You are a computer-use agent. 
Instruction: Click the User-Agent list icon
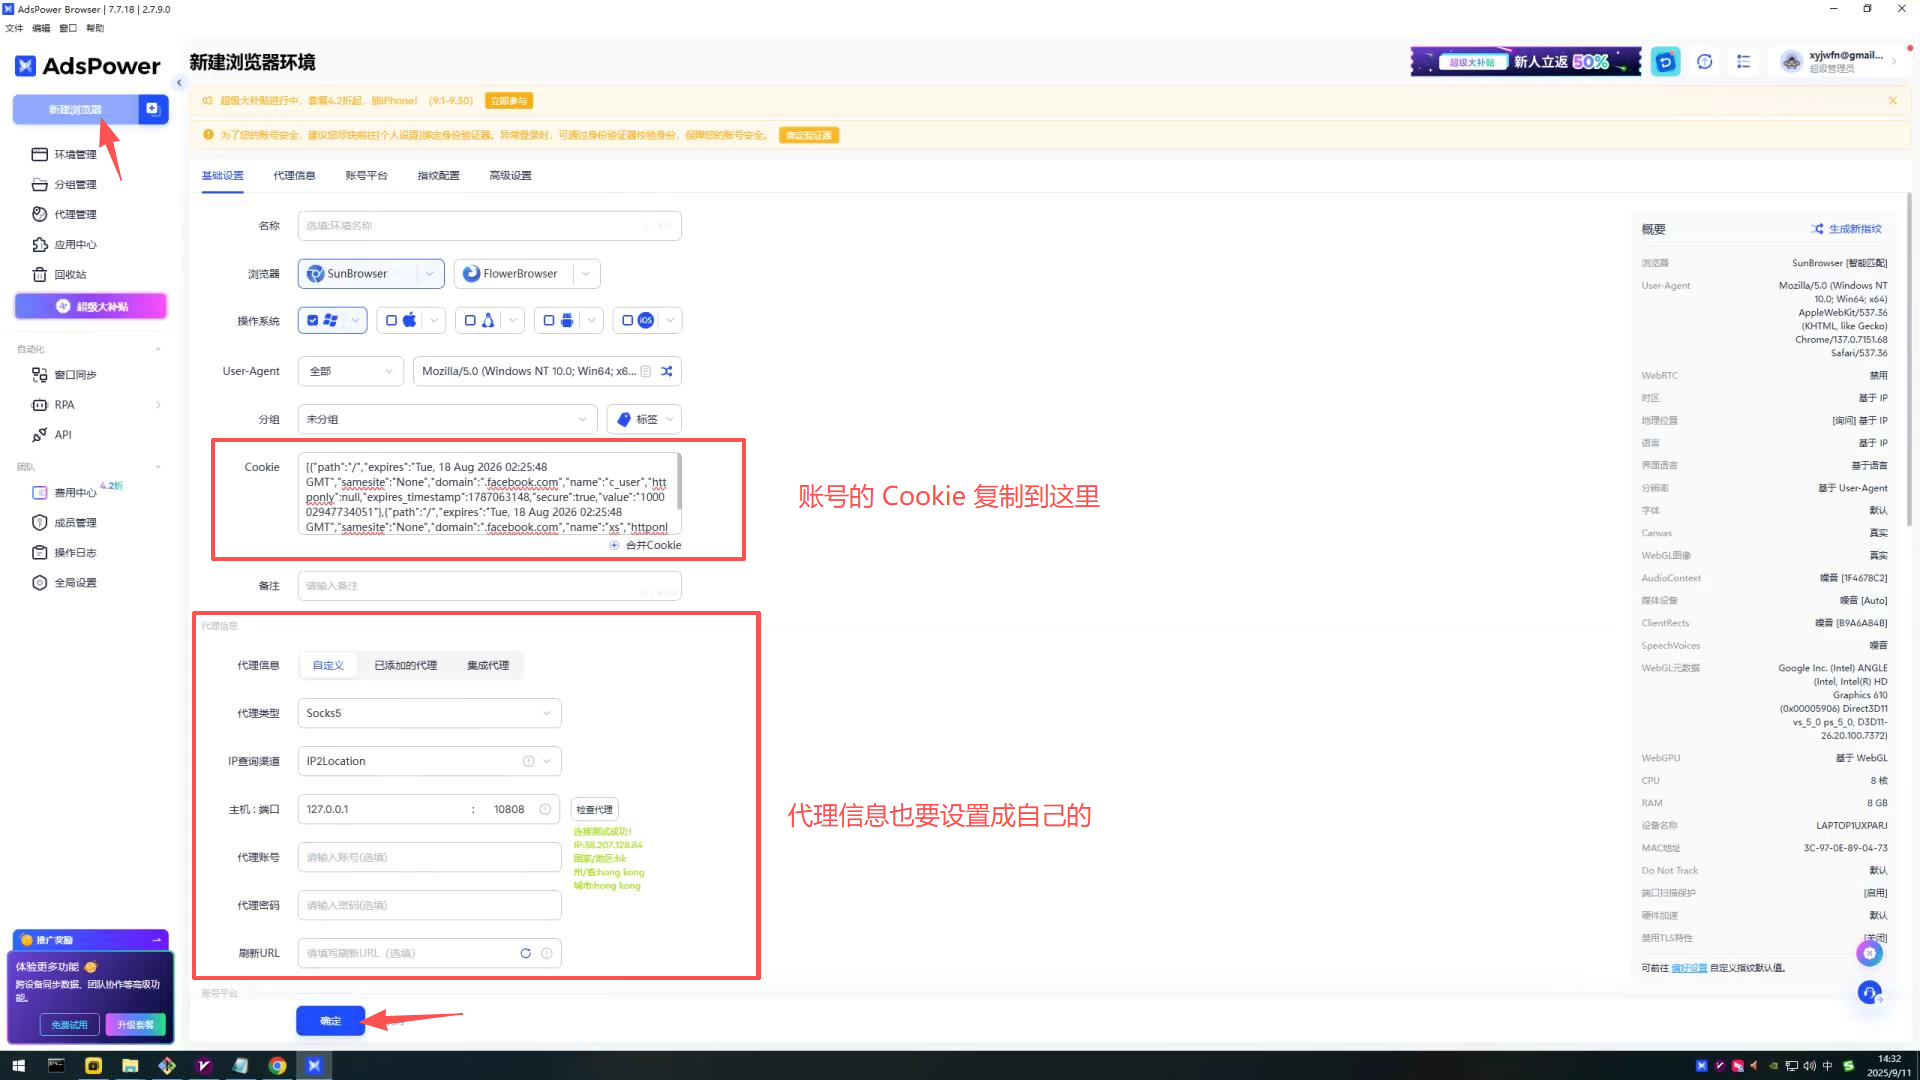[x=646, y=371]
